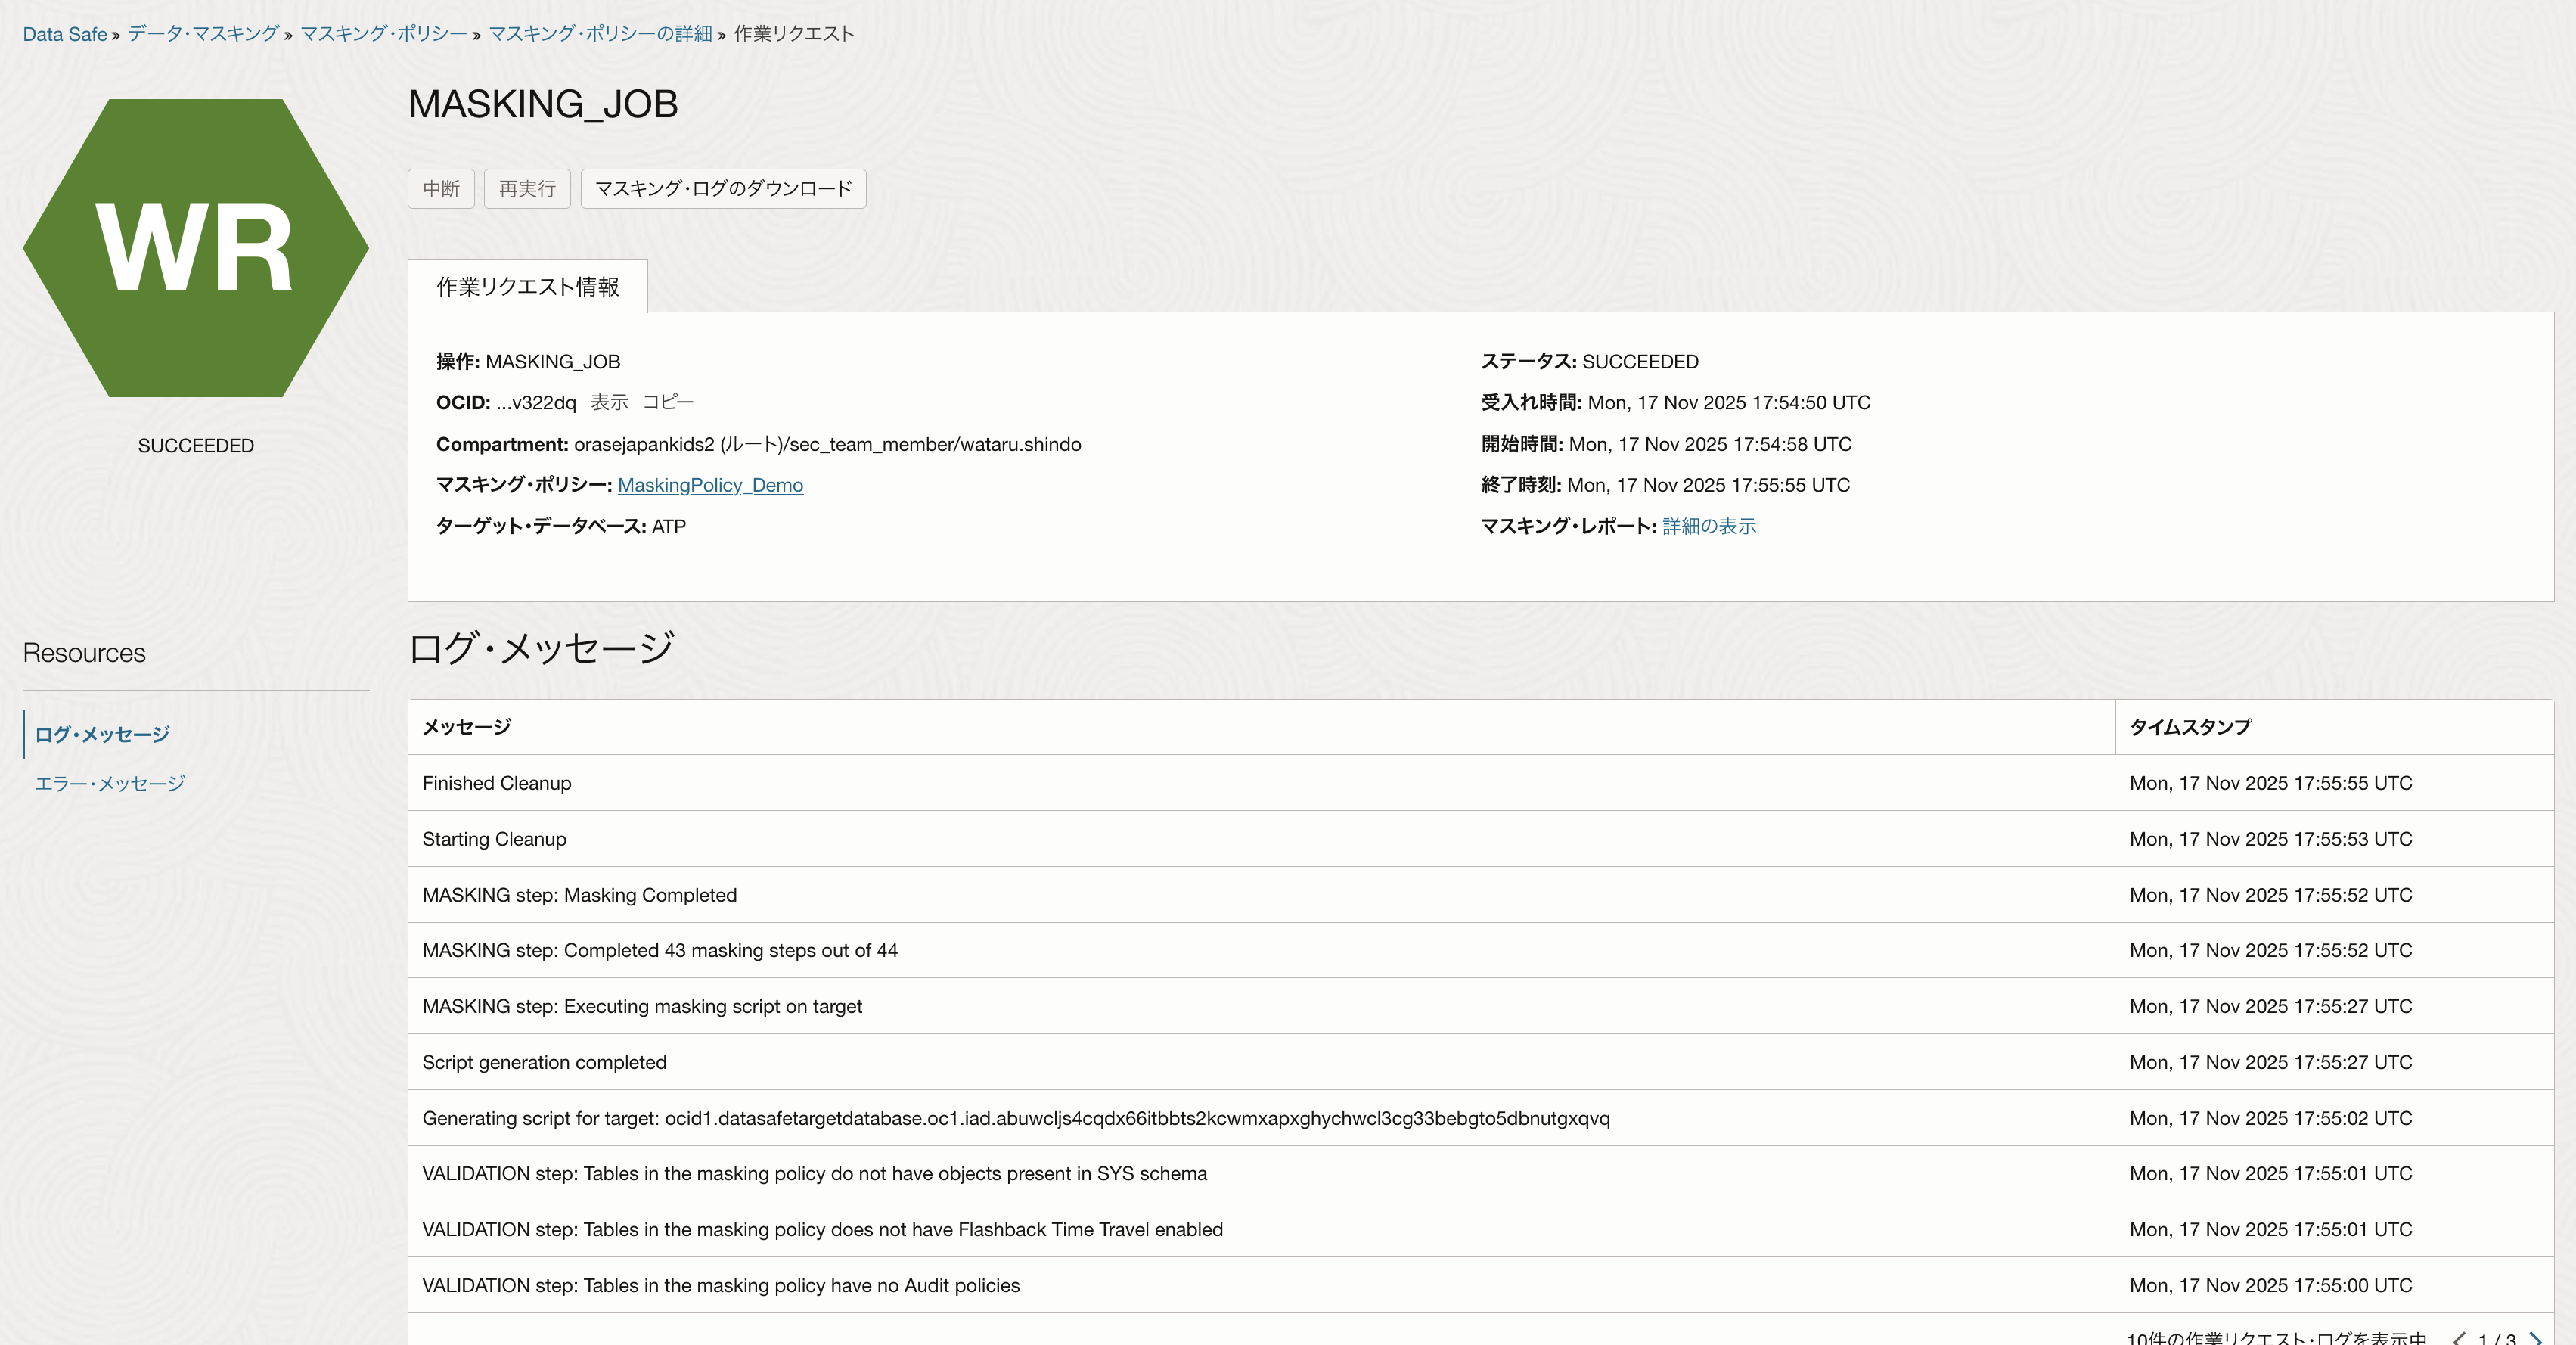Select ログ・メッセージ in Resources menu
Viewport: 2576px width, 1345px height.
[102, 735]
